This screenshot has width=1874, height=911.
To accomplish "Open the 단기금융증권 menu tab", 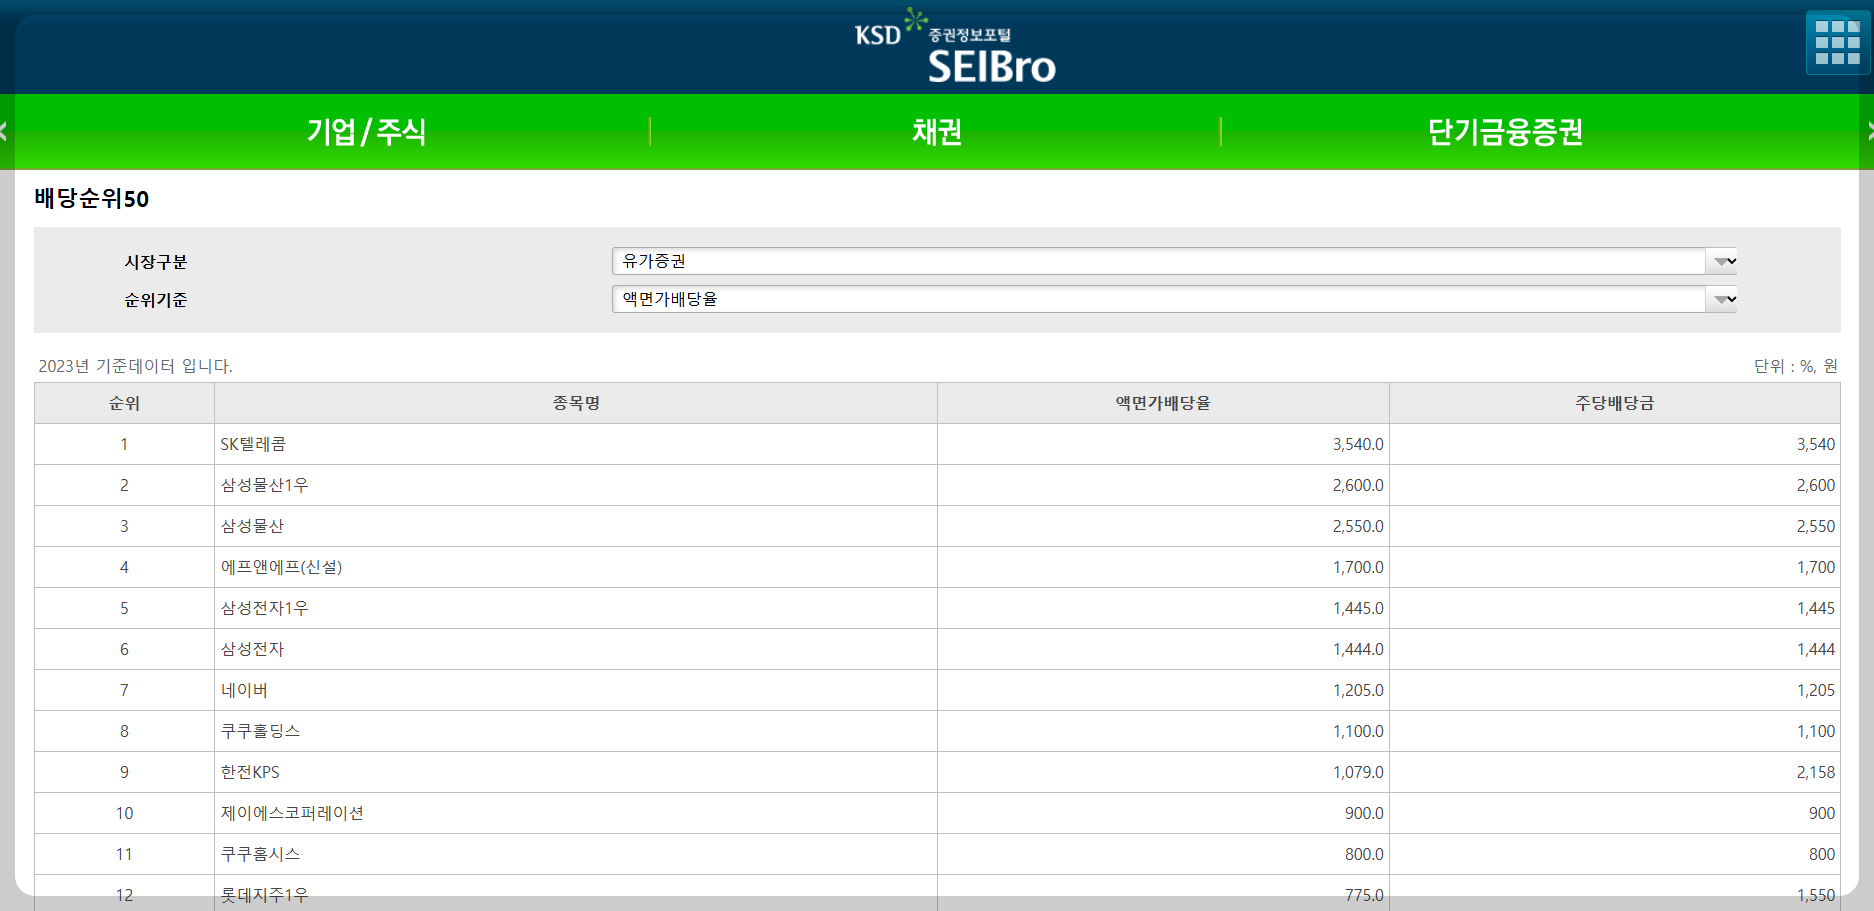I will 1505,131.
